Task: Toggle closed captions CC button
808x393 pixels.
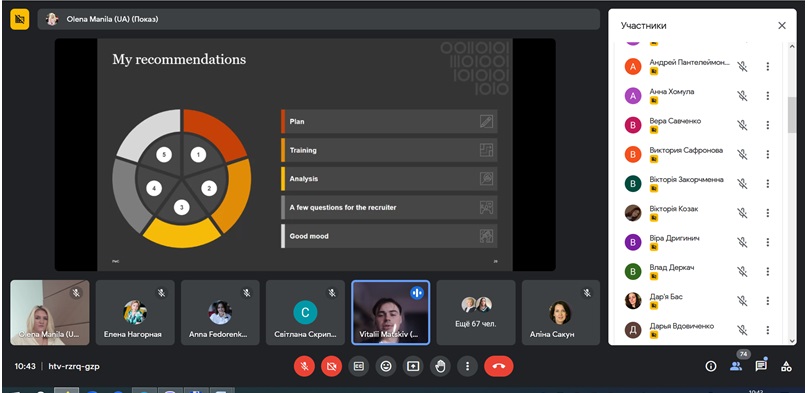Action: click(359, 366)
